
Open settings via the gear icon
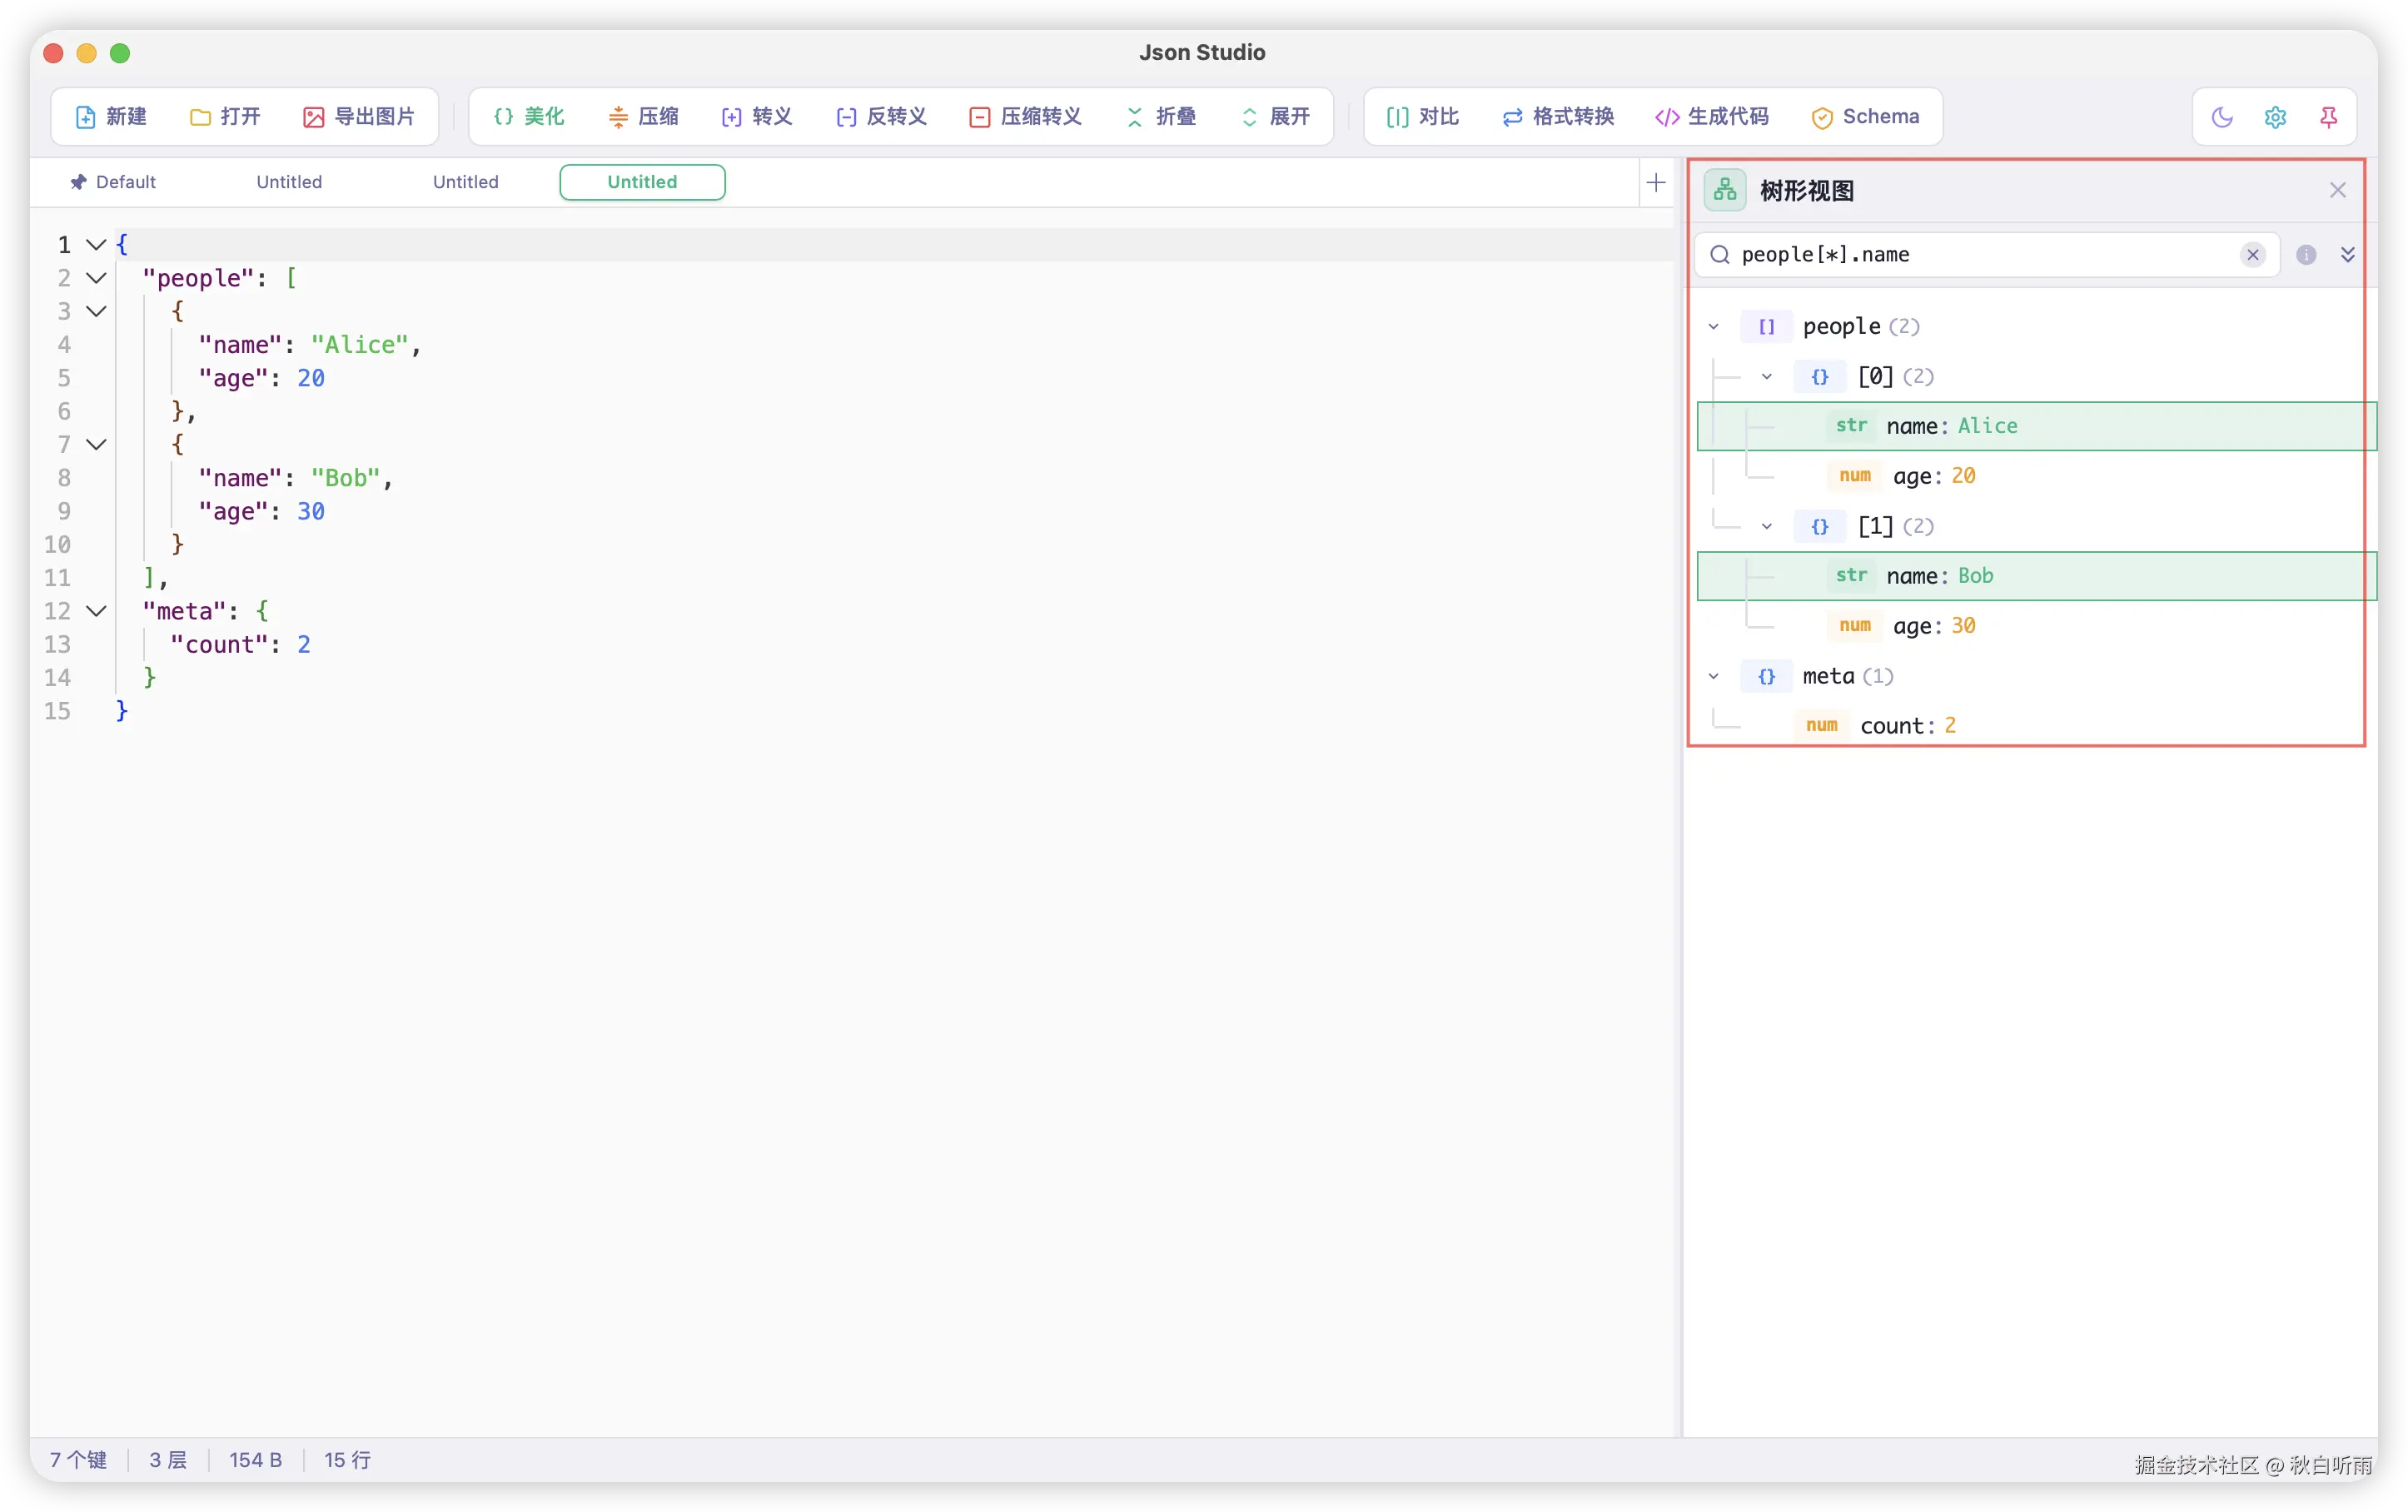[x=2275, y=117]
